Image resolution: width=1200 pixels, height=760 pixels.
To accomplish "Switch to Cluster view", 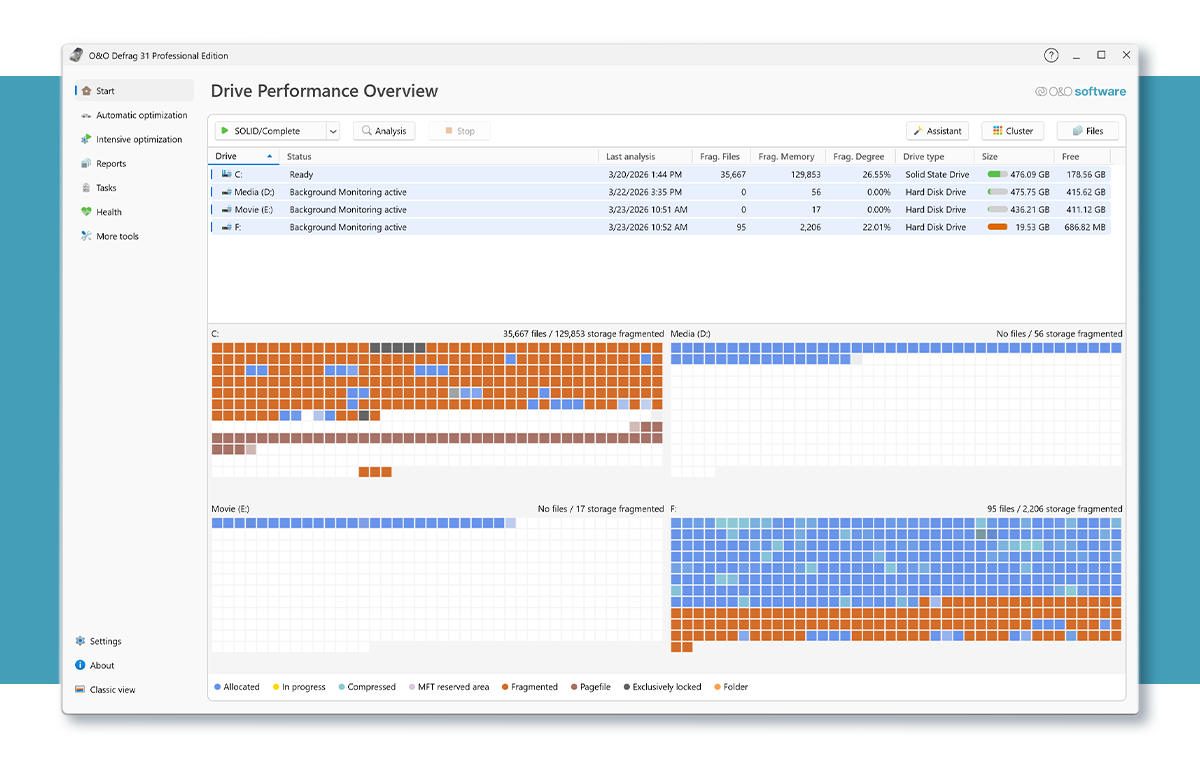I will [1013, 131].
